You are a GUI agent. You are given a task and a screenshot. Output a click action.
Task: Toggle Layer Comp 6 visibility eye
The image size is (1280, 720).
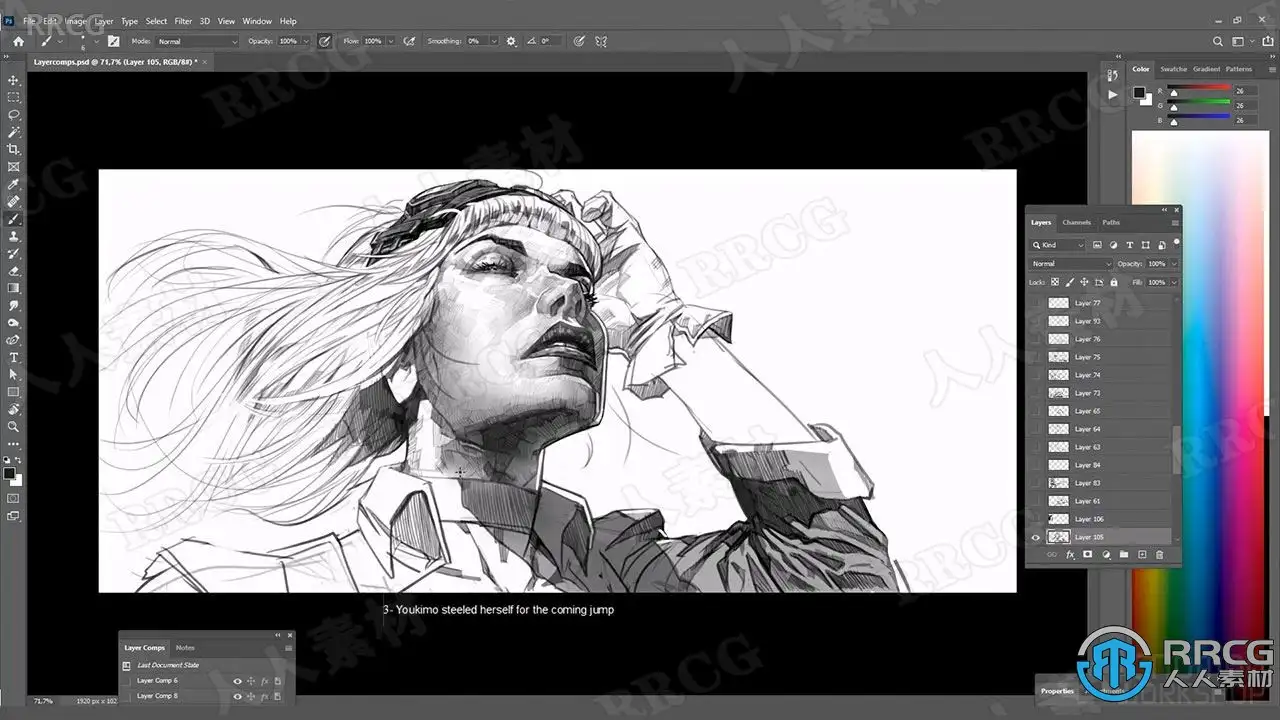(237, 681)
